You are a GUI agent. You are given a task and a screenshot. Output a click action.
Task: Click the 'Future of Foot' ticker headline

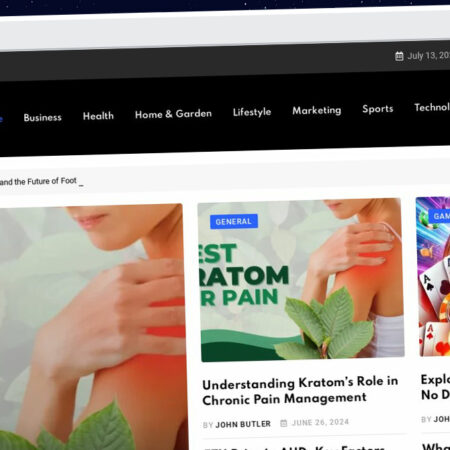point(38,181)
